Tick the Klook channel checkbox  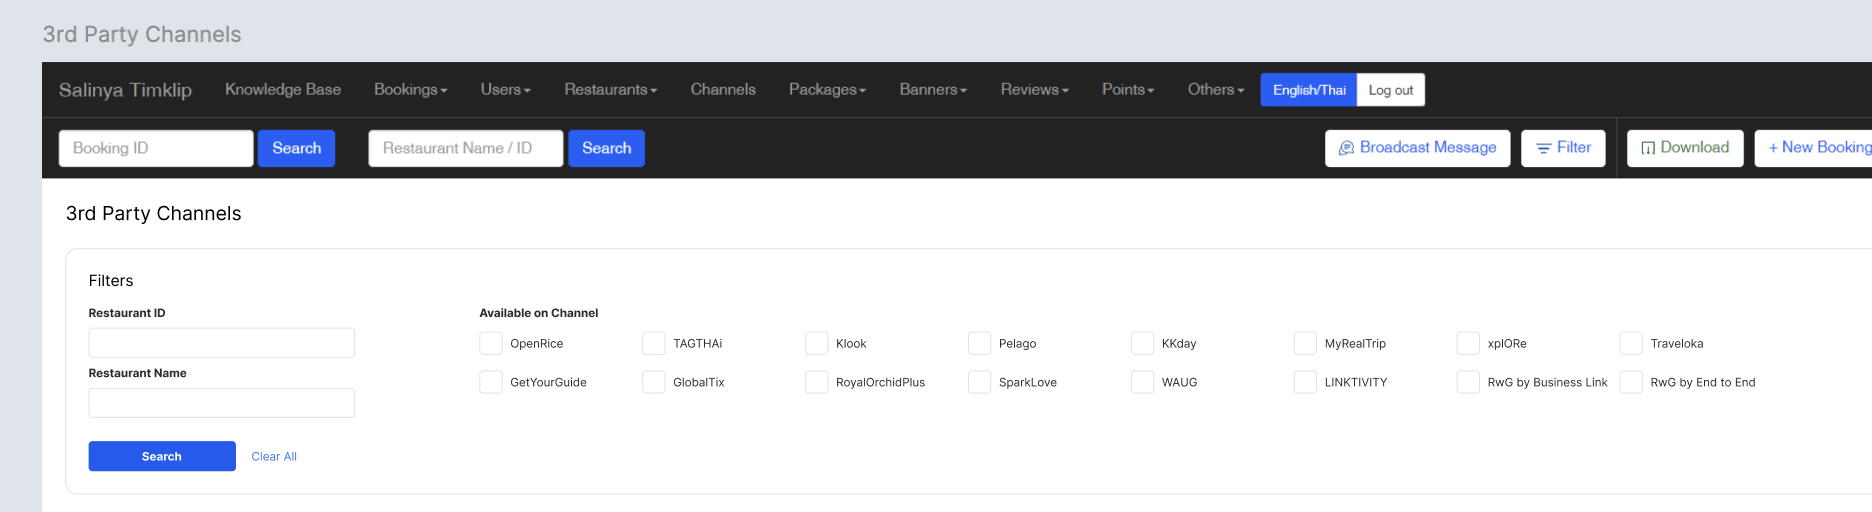pos(817,343)
